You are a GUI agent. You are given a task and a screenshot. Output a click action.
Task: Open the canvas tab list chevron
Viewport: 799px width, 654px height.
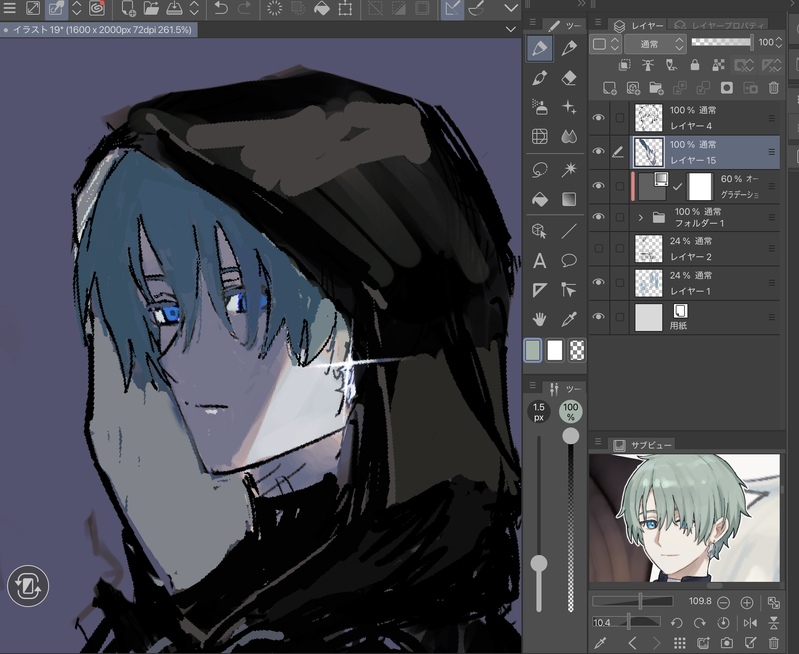point(511,30)
